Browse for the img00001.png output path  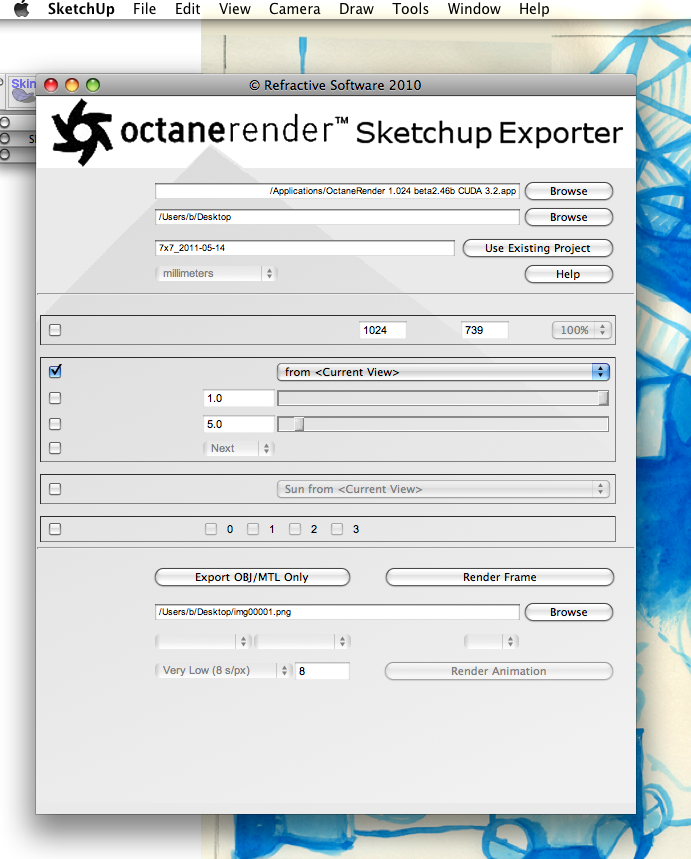tap(569, 612)
